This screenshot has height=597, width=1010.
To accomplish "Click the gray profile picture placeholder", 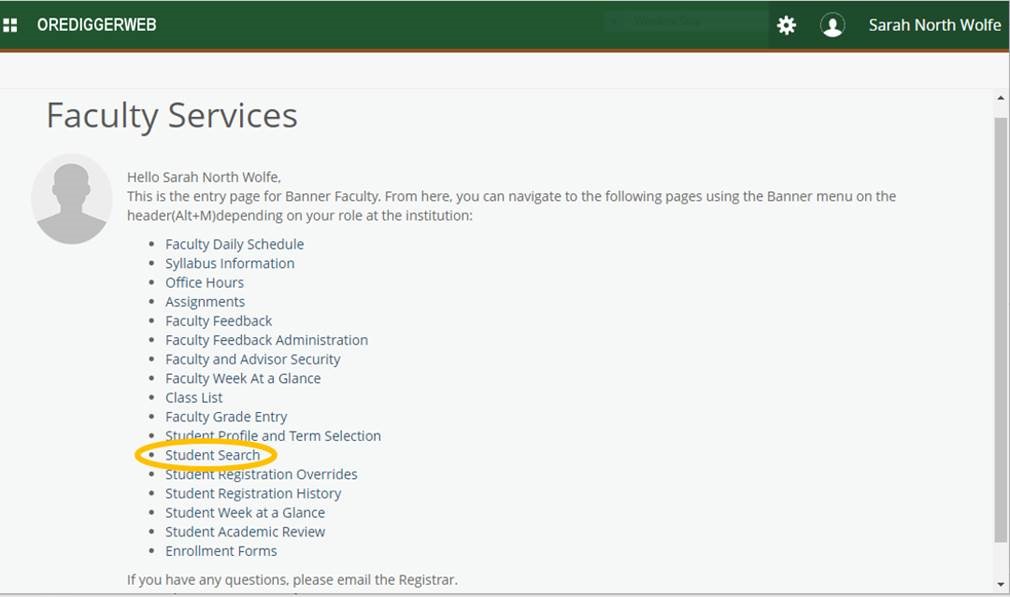I will (71, 199).
